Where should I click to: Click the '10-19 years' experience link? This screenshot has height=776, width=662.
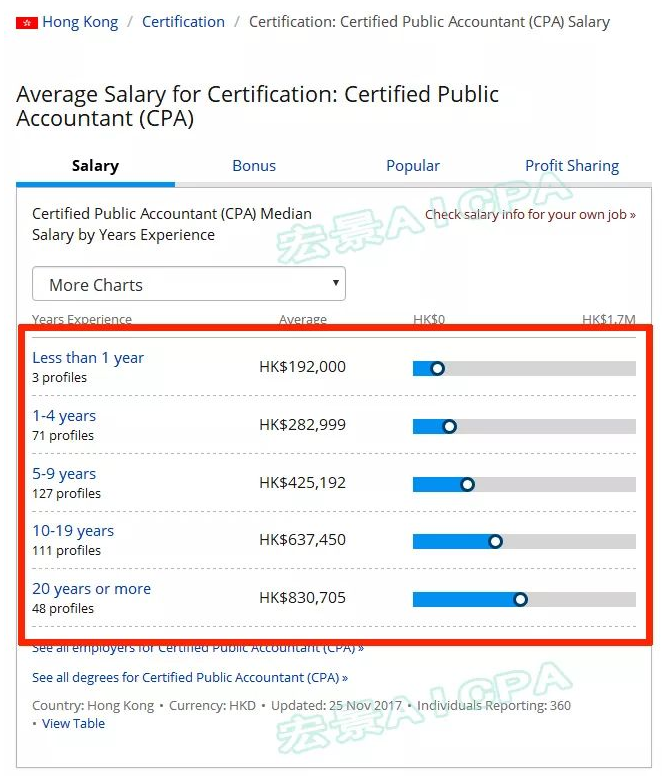(73, 531)
